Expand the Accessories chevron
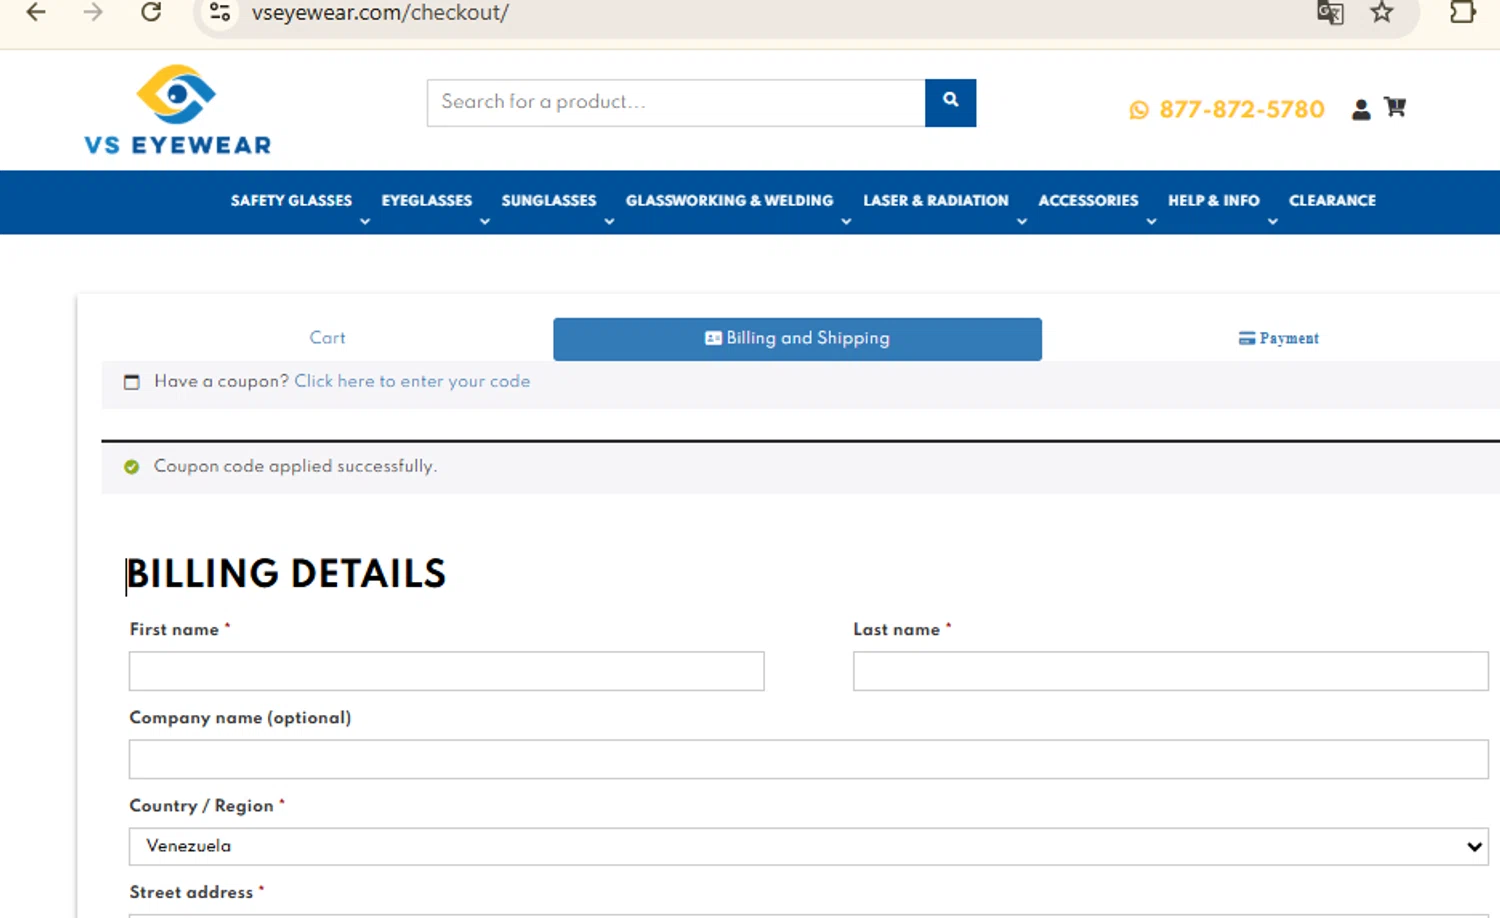 tap(1152, 221)
